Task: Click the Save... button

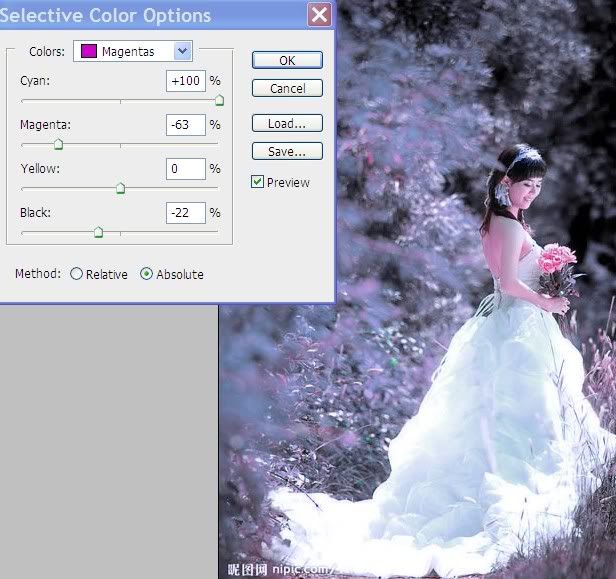Action: (287, 152)
